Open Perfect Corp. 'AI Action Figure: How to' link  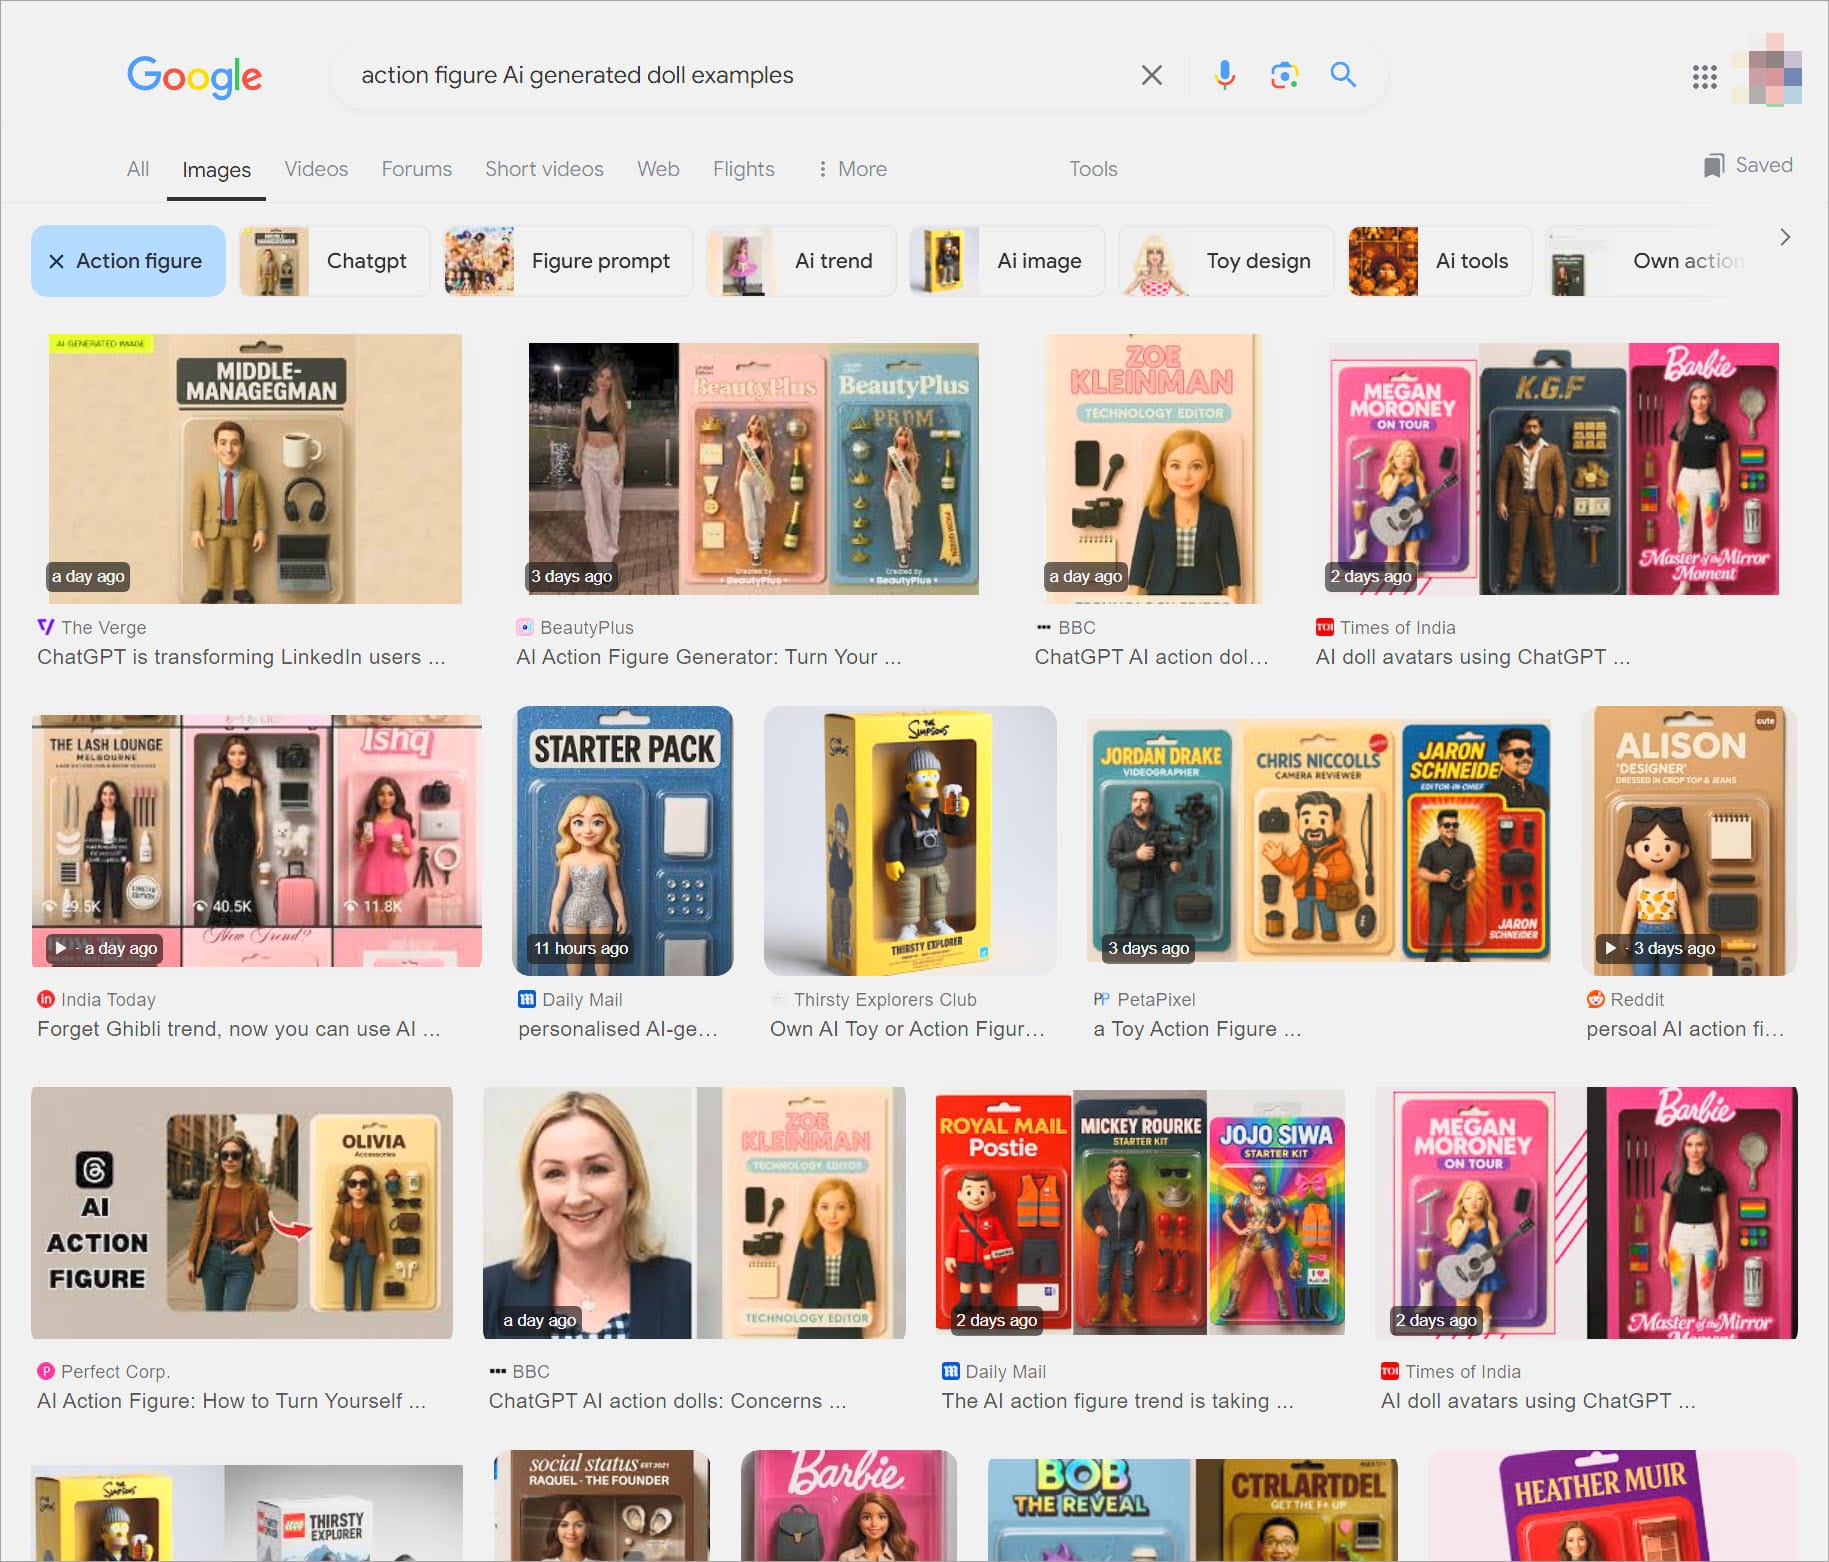point(231,1401)
